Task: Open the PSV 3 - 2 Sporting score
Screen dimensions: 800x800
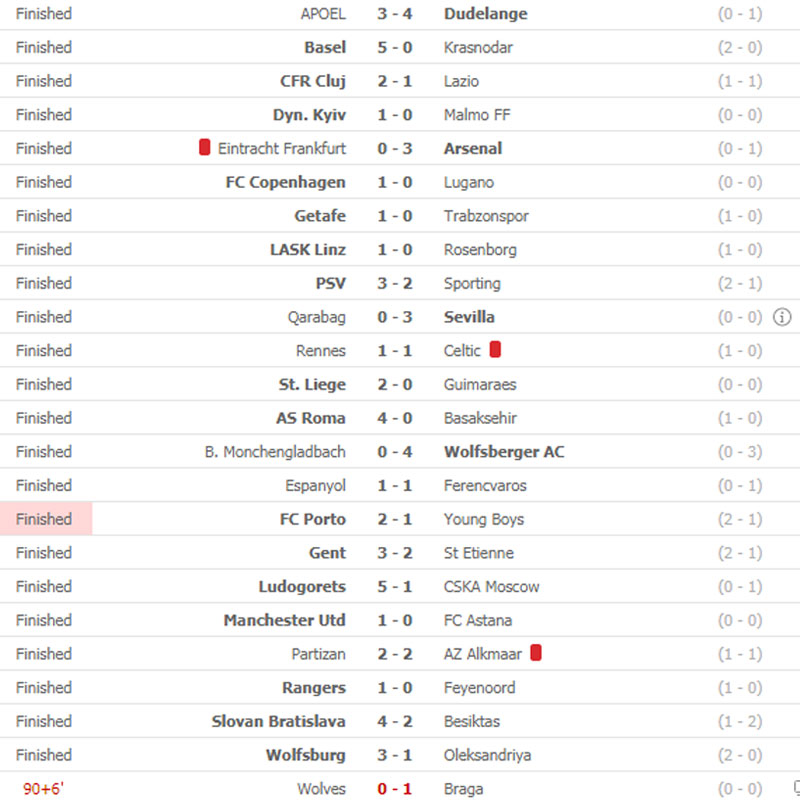Action: [394, 283]
